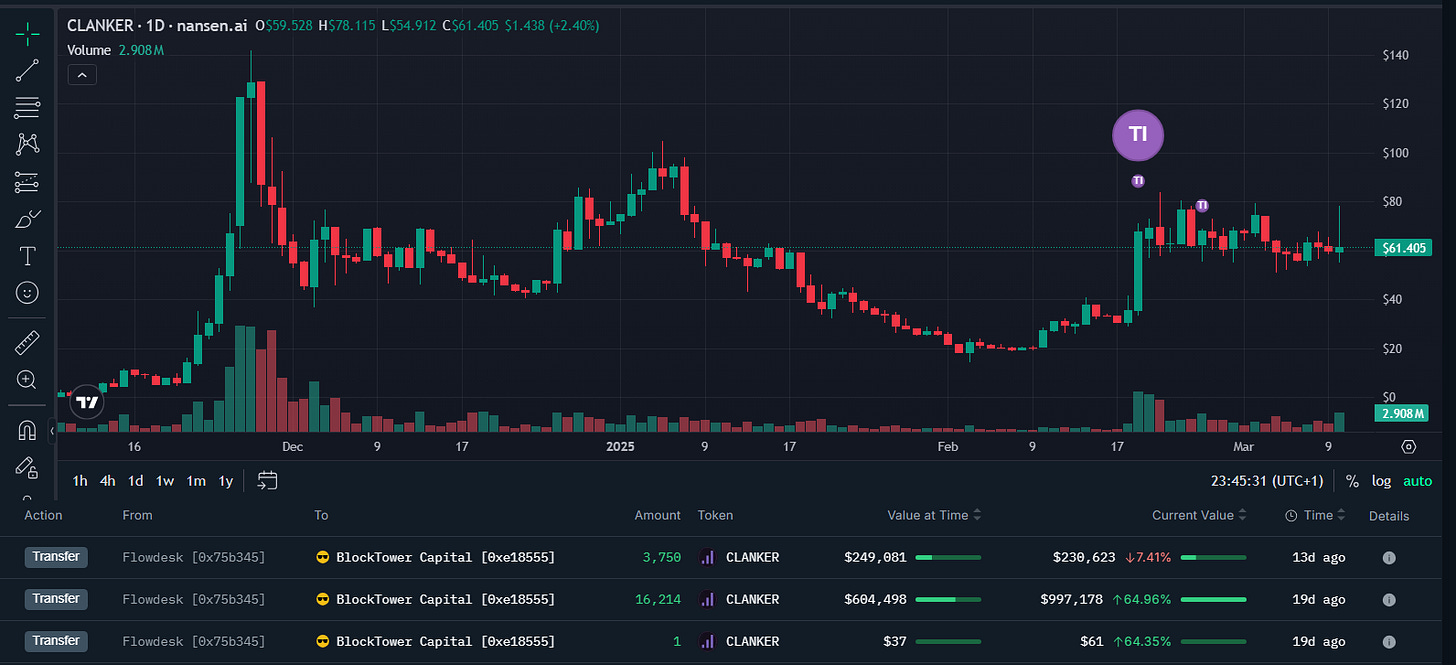This screenshot has width=1456, height=665.
Task: Open the Fibonacci retracement tool
Action: coord(27,107)
